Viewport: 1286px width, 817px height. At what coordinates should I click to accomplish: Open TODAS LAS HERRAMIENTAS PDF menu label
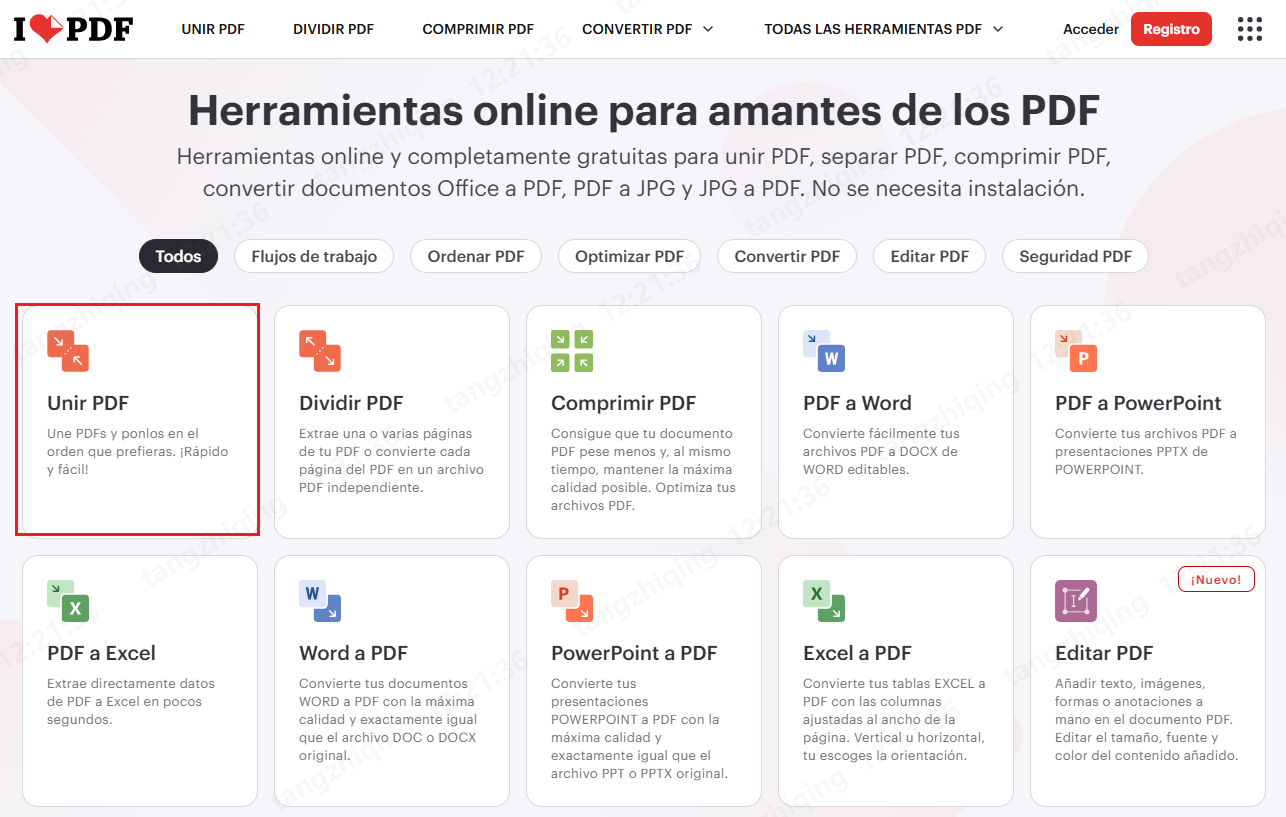click(x=873, y=29)
